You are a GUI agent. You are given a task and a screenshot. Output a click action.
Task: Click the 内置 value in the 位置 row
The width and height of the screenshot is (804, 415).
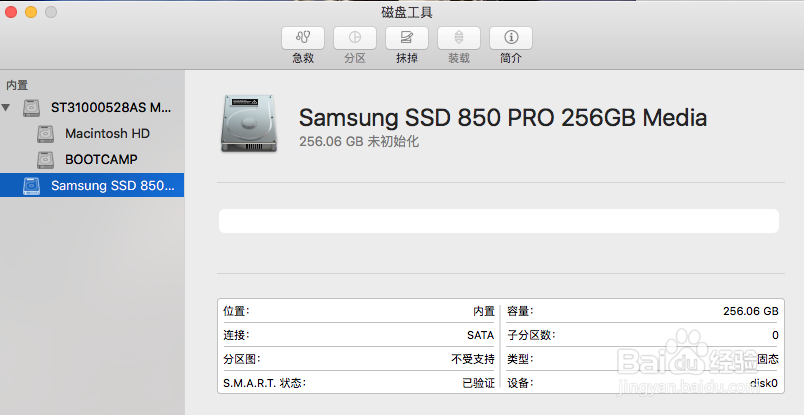click(x=484, y=311)
